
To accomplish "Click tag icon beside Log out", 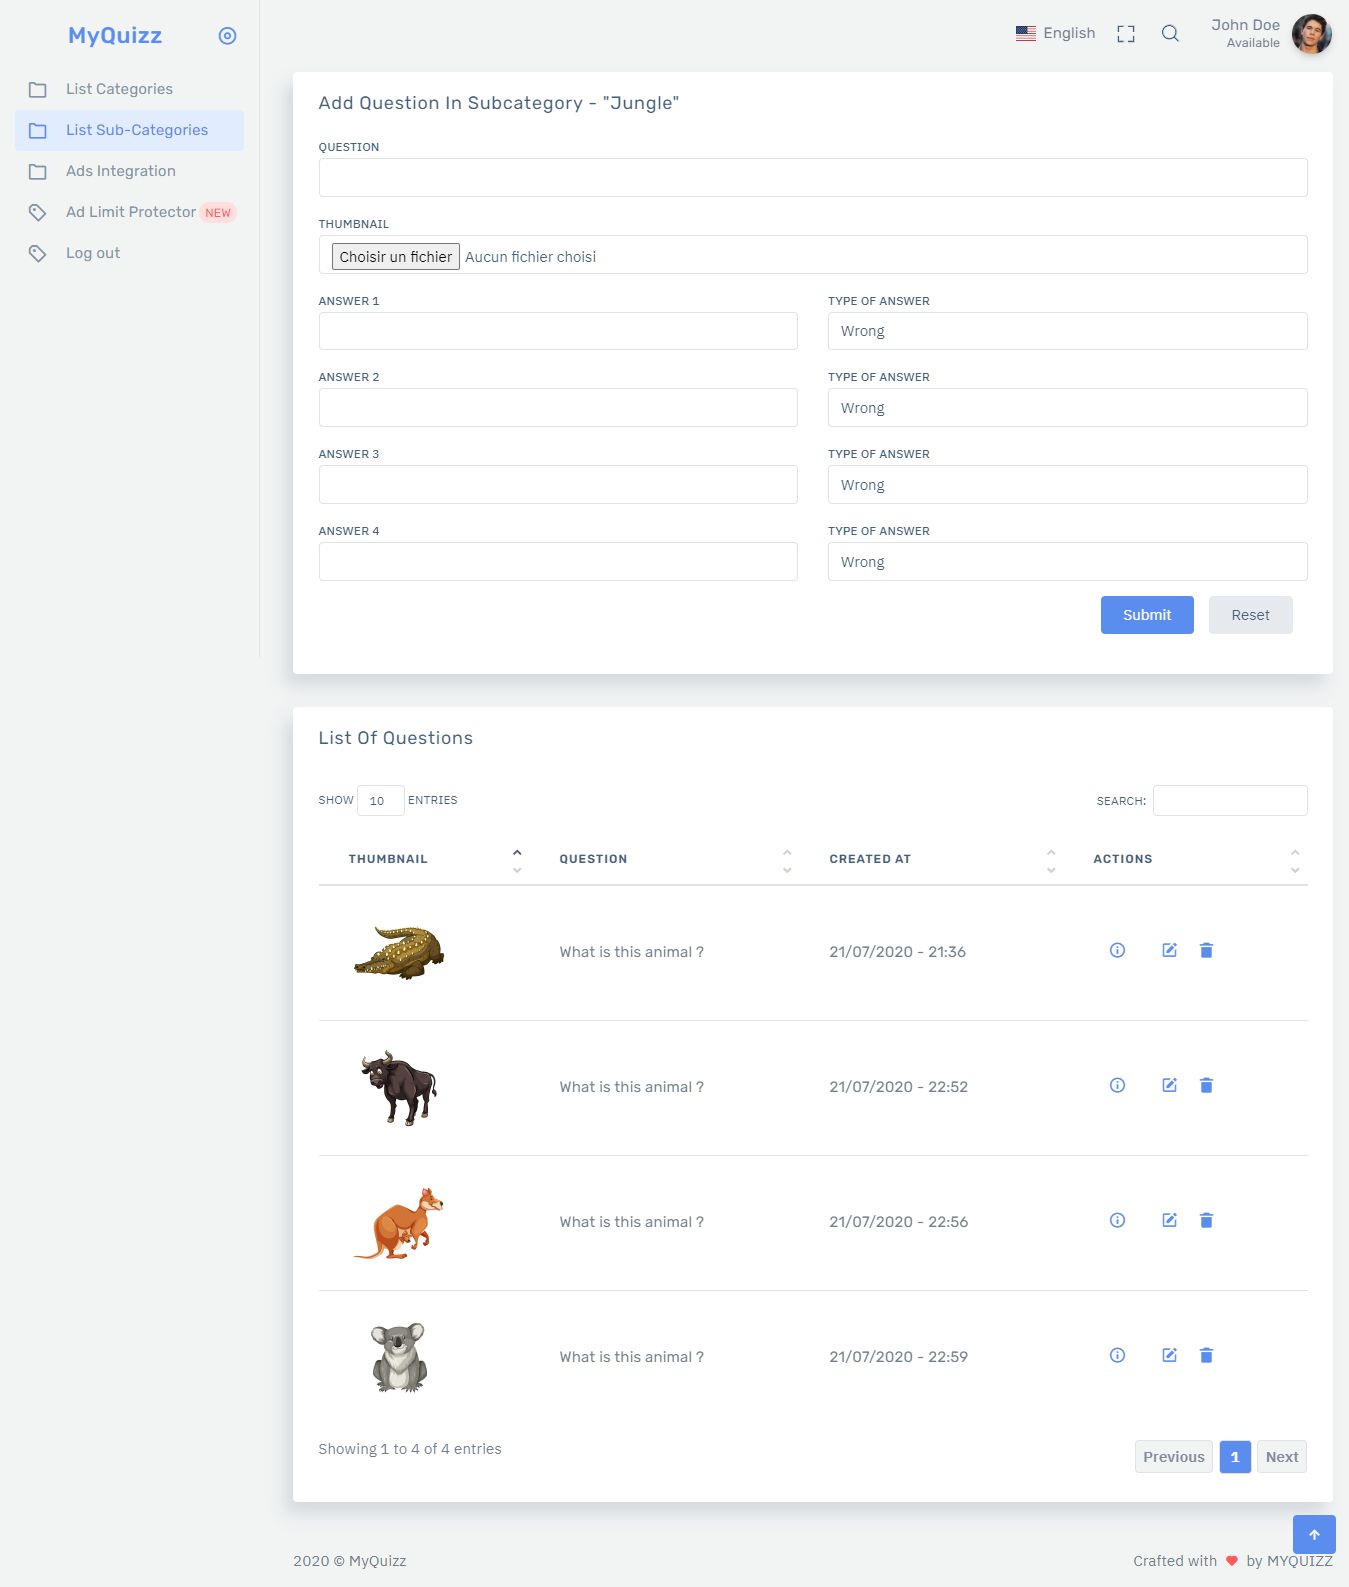I will pyautogui.click(x=38, y=254).
